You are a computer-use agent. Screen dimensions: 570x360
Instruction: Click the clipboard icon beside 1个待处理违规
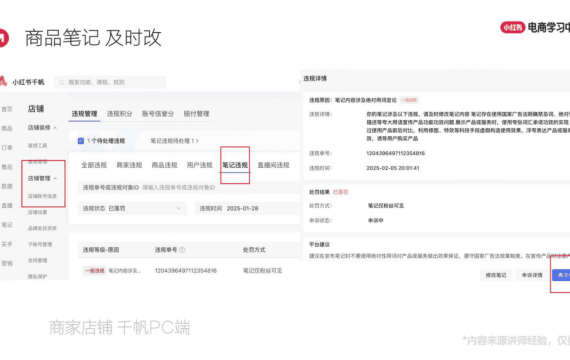tap(81, 141)
